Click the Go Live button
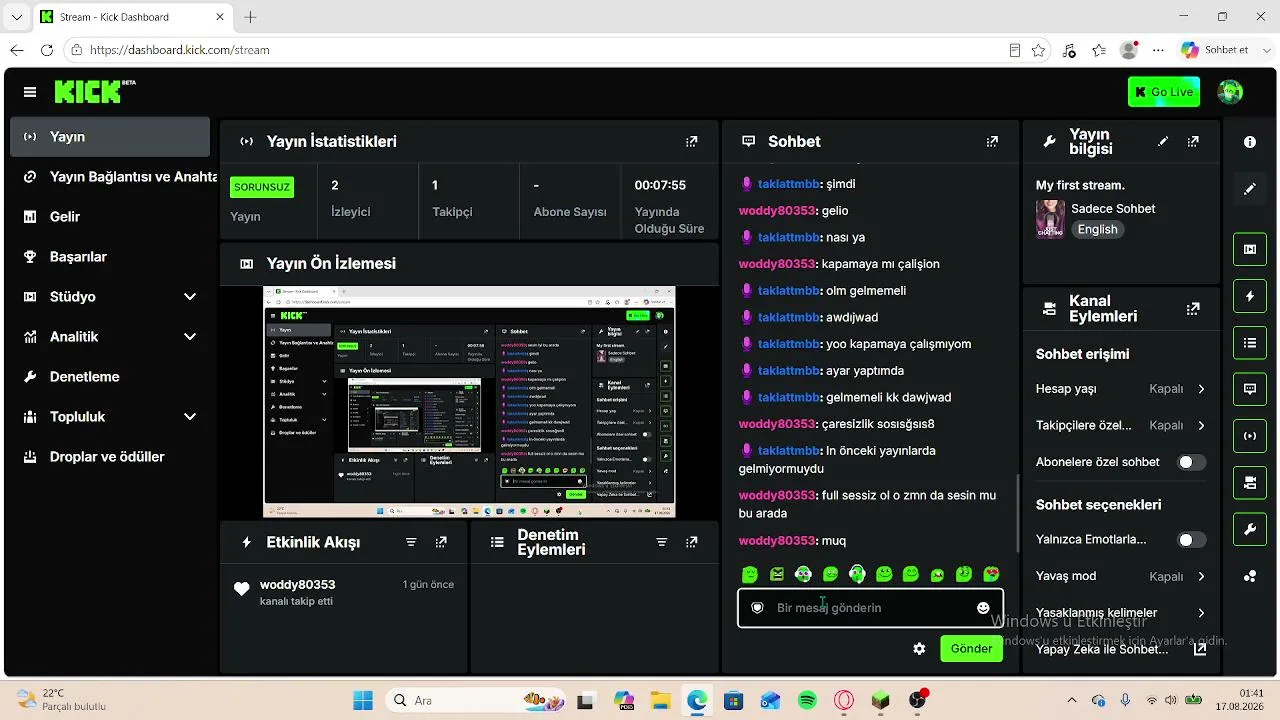The height and width of the screenshot is (720, 1280). tap(1164, 92)
